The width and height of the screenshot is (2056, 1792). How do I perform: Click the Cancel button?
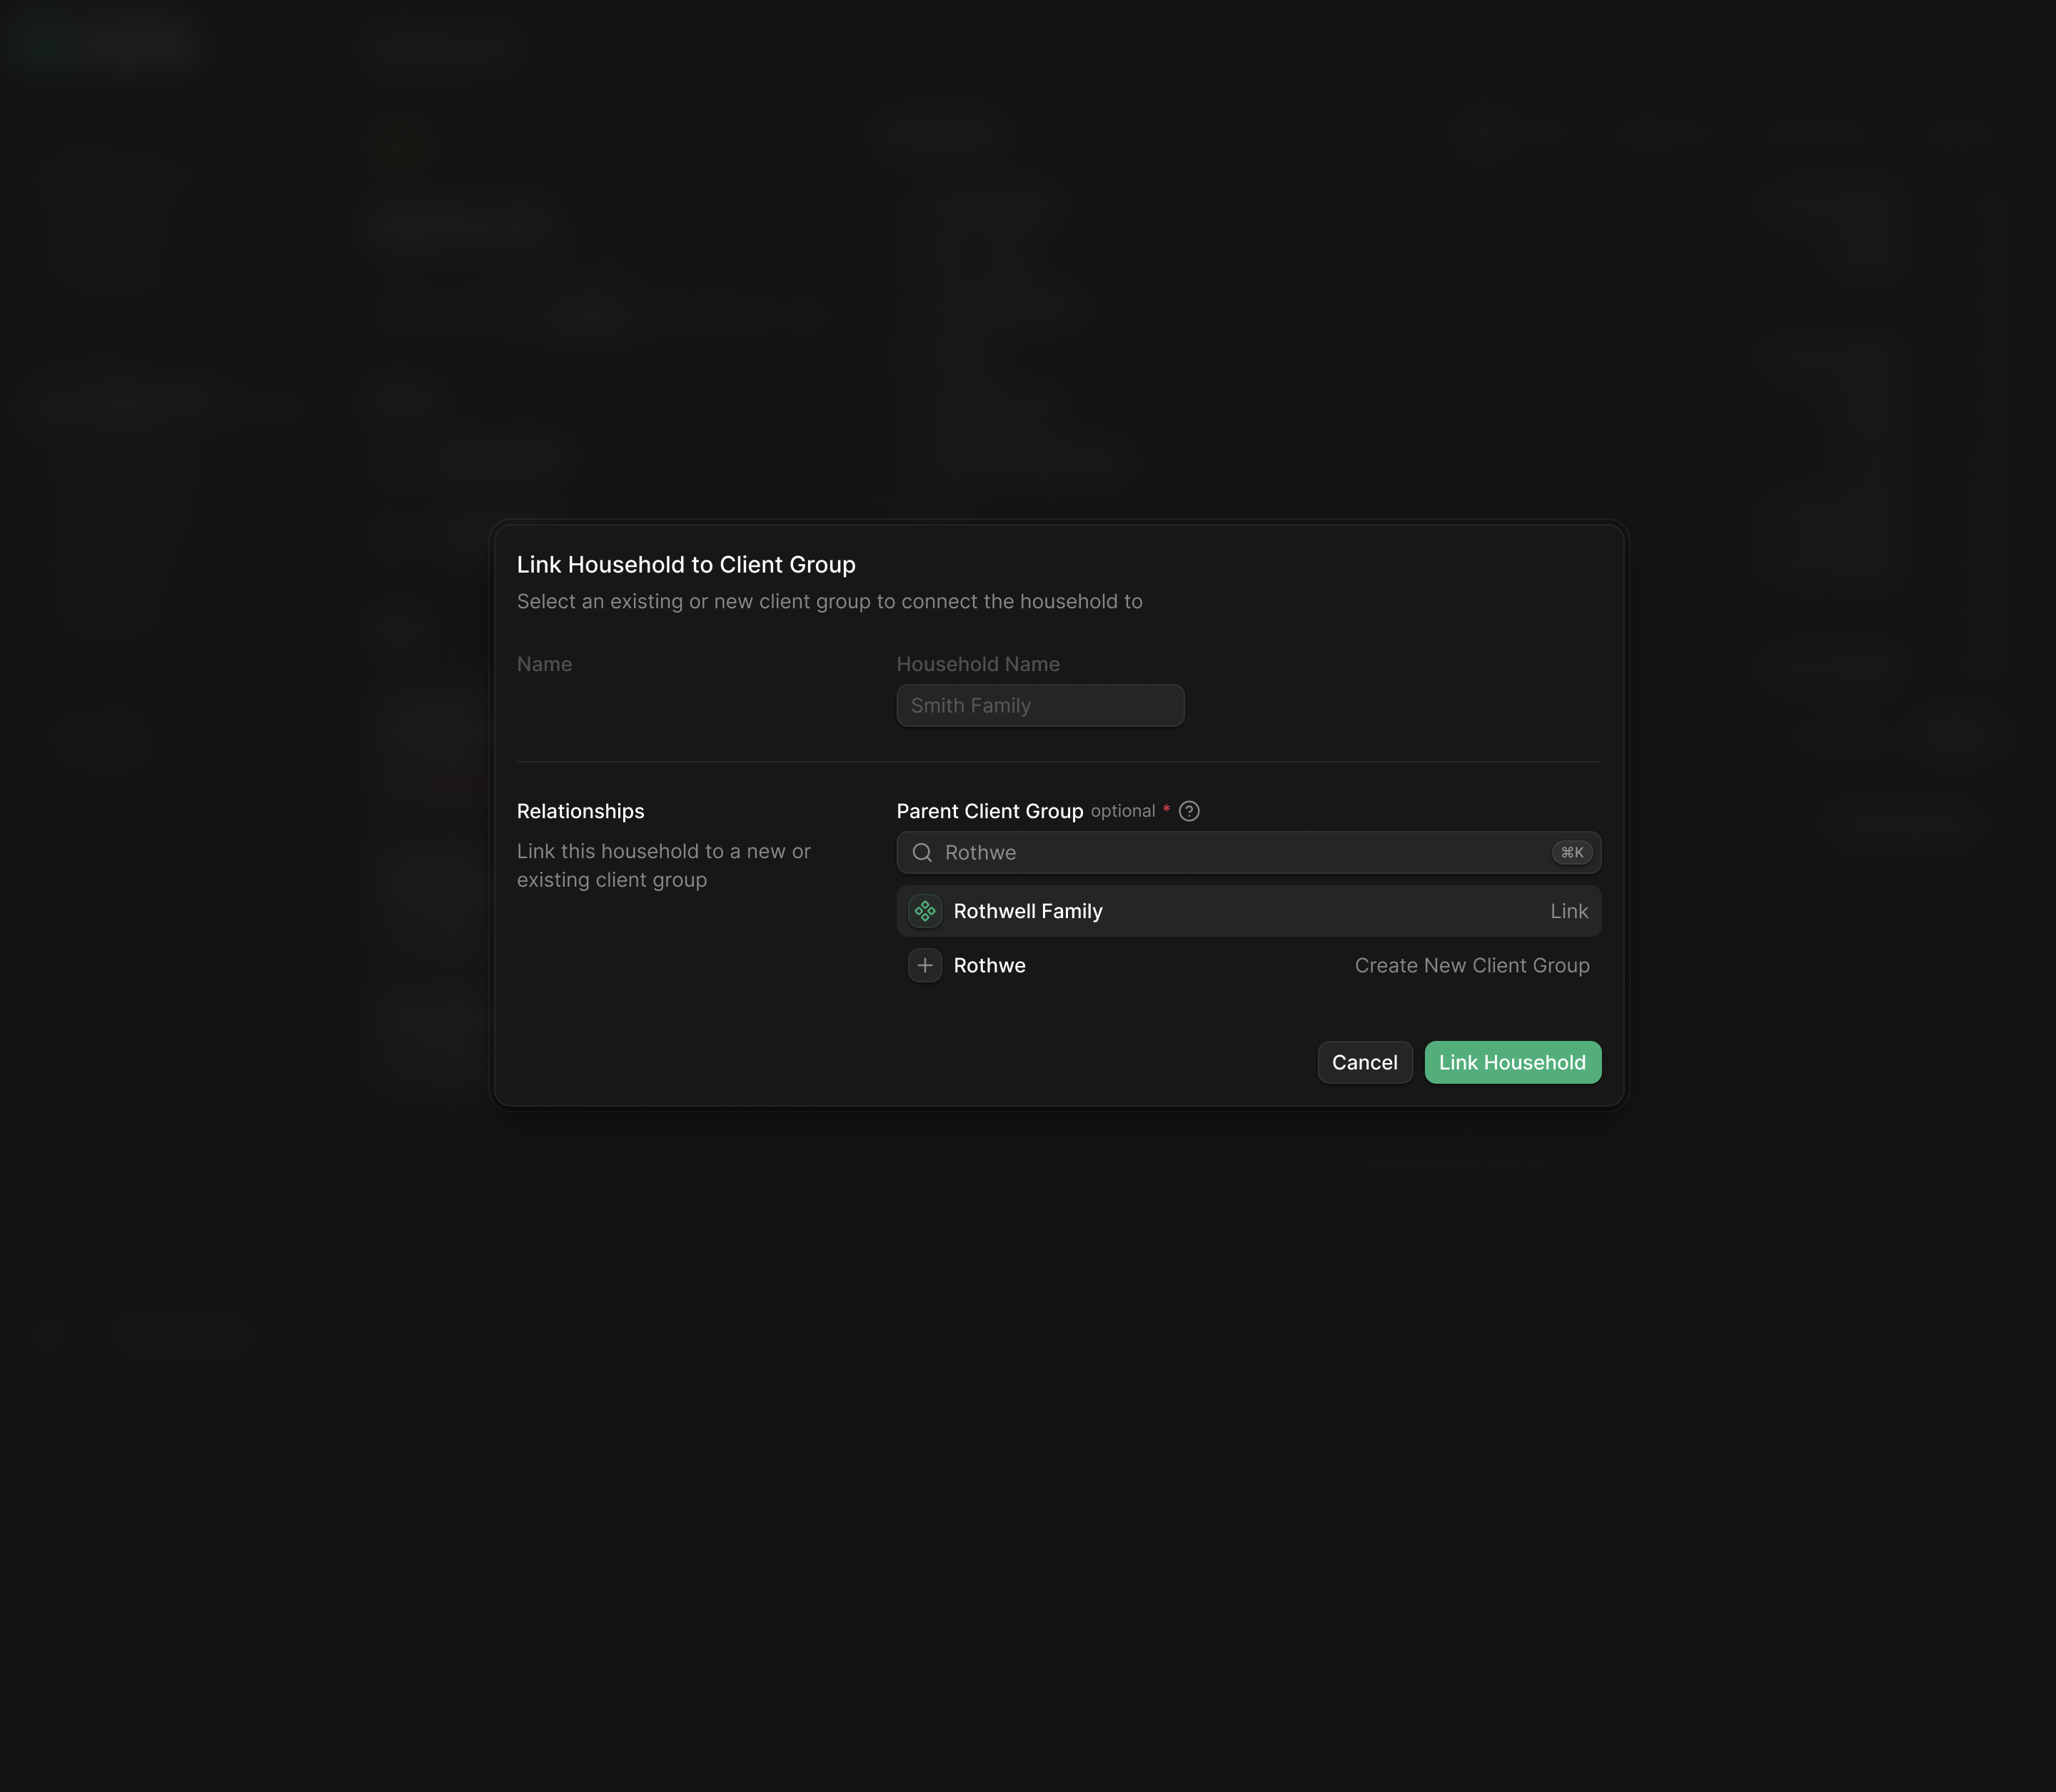[x=1365, y=1062]
